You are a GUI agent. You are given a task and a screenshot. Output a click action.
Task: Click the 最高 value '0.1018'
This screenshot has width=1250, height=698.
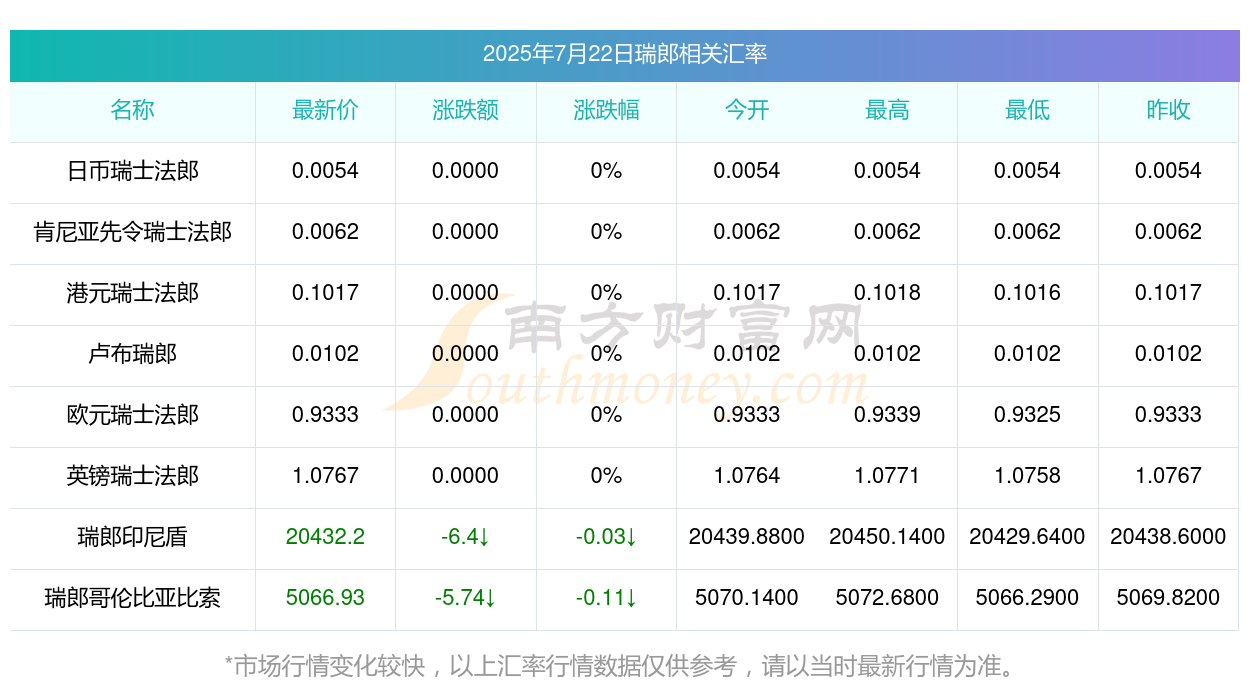(887, 293)
